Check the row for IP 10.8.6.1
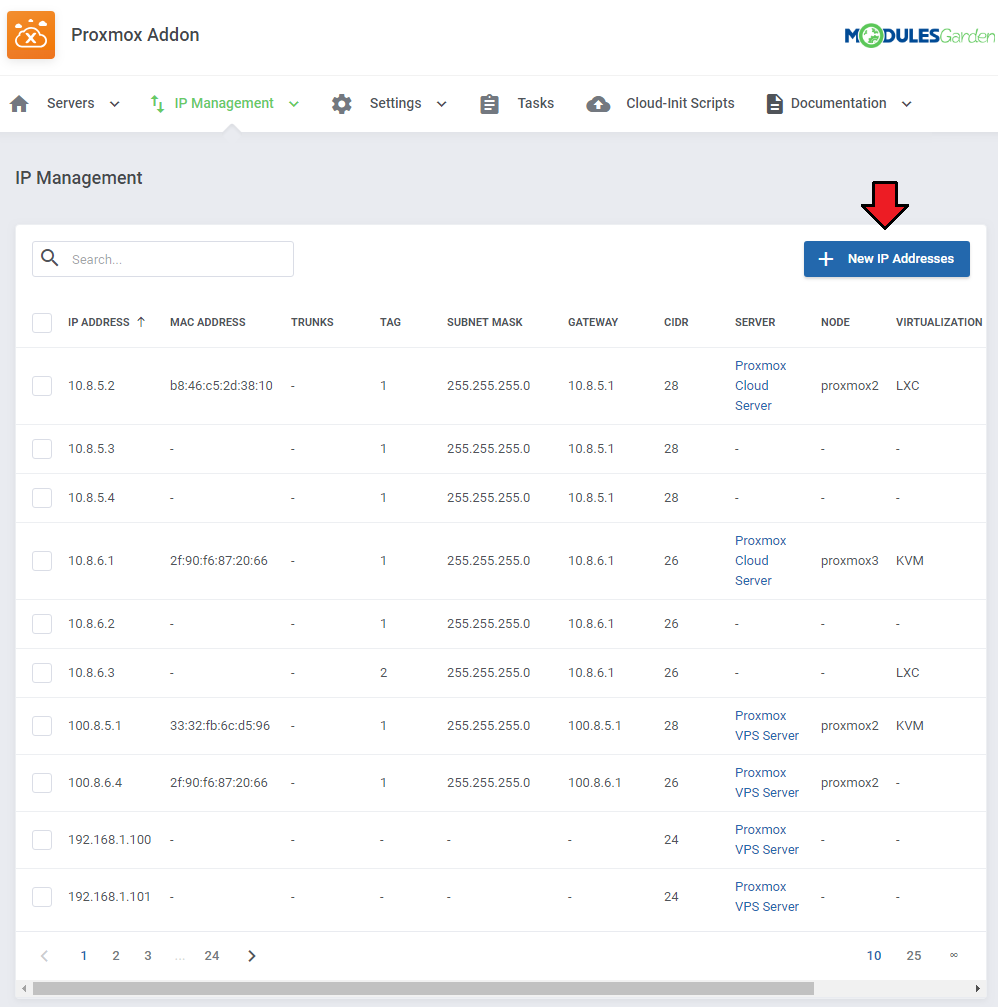This screenshot has height=1007, width=998. coord(42,561)
